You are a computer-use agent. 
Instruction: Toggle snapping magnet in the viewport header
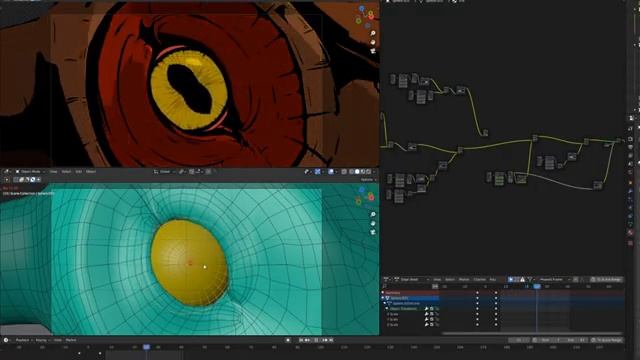click(x=191, y=171)
